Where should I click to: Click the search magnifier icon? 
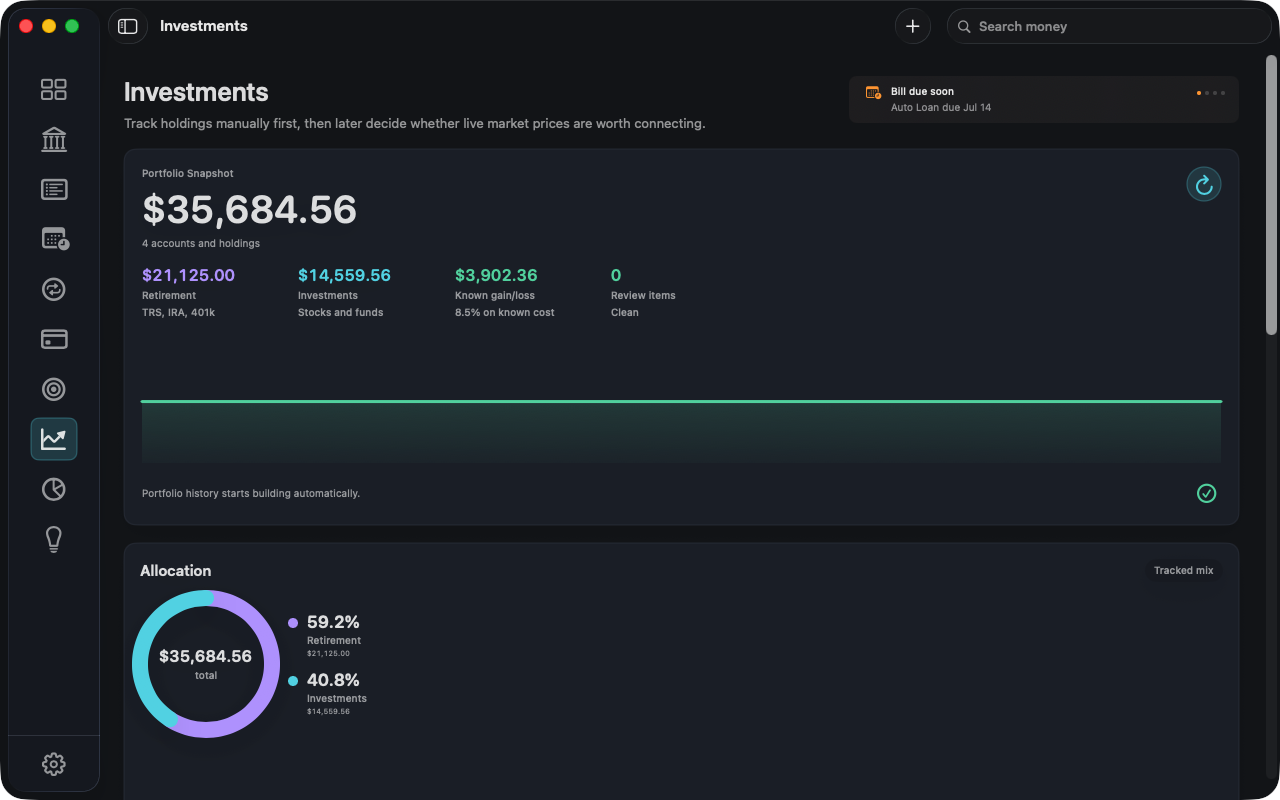coord(964,27)
